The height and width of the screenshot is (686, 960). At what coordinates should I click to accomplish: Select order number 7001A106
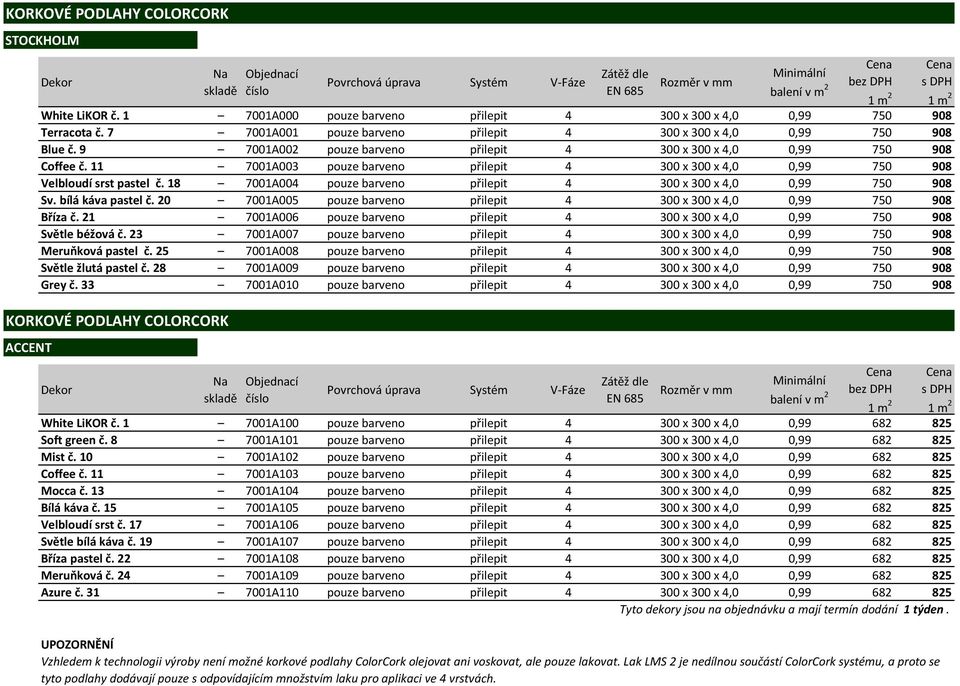272,525
